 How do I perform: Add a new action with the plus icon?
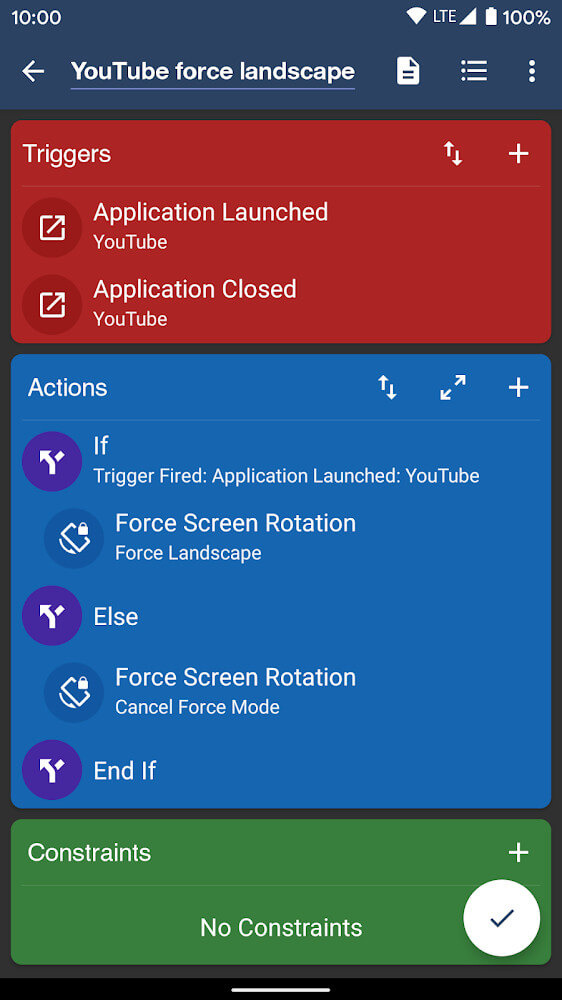click(x=519, y=387)
